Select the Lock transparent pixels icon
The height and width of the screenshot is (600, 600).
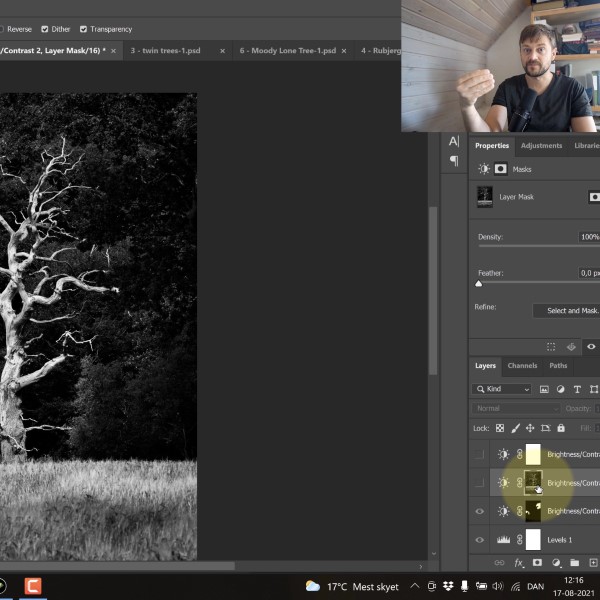pyautogui.click(x=500, y=428)
